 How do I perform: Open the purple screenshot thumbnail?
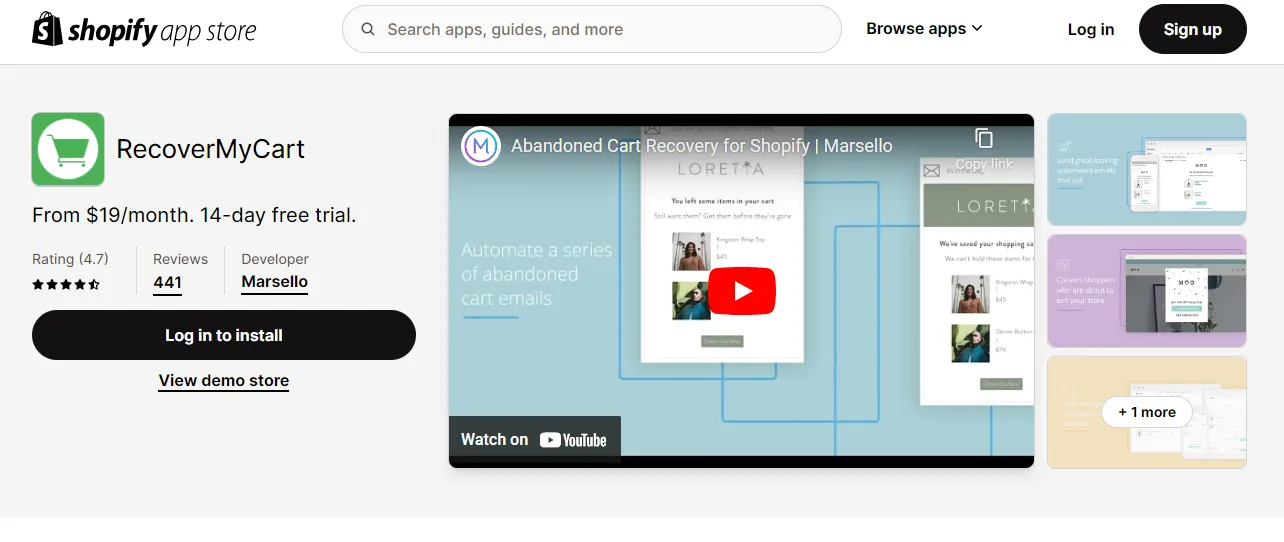coord(1147,291)
